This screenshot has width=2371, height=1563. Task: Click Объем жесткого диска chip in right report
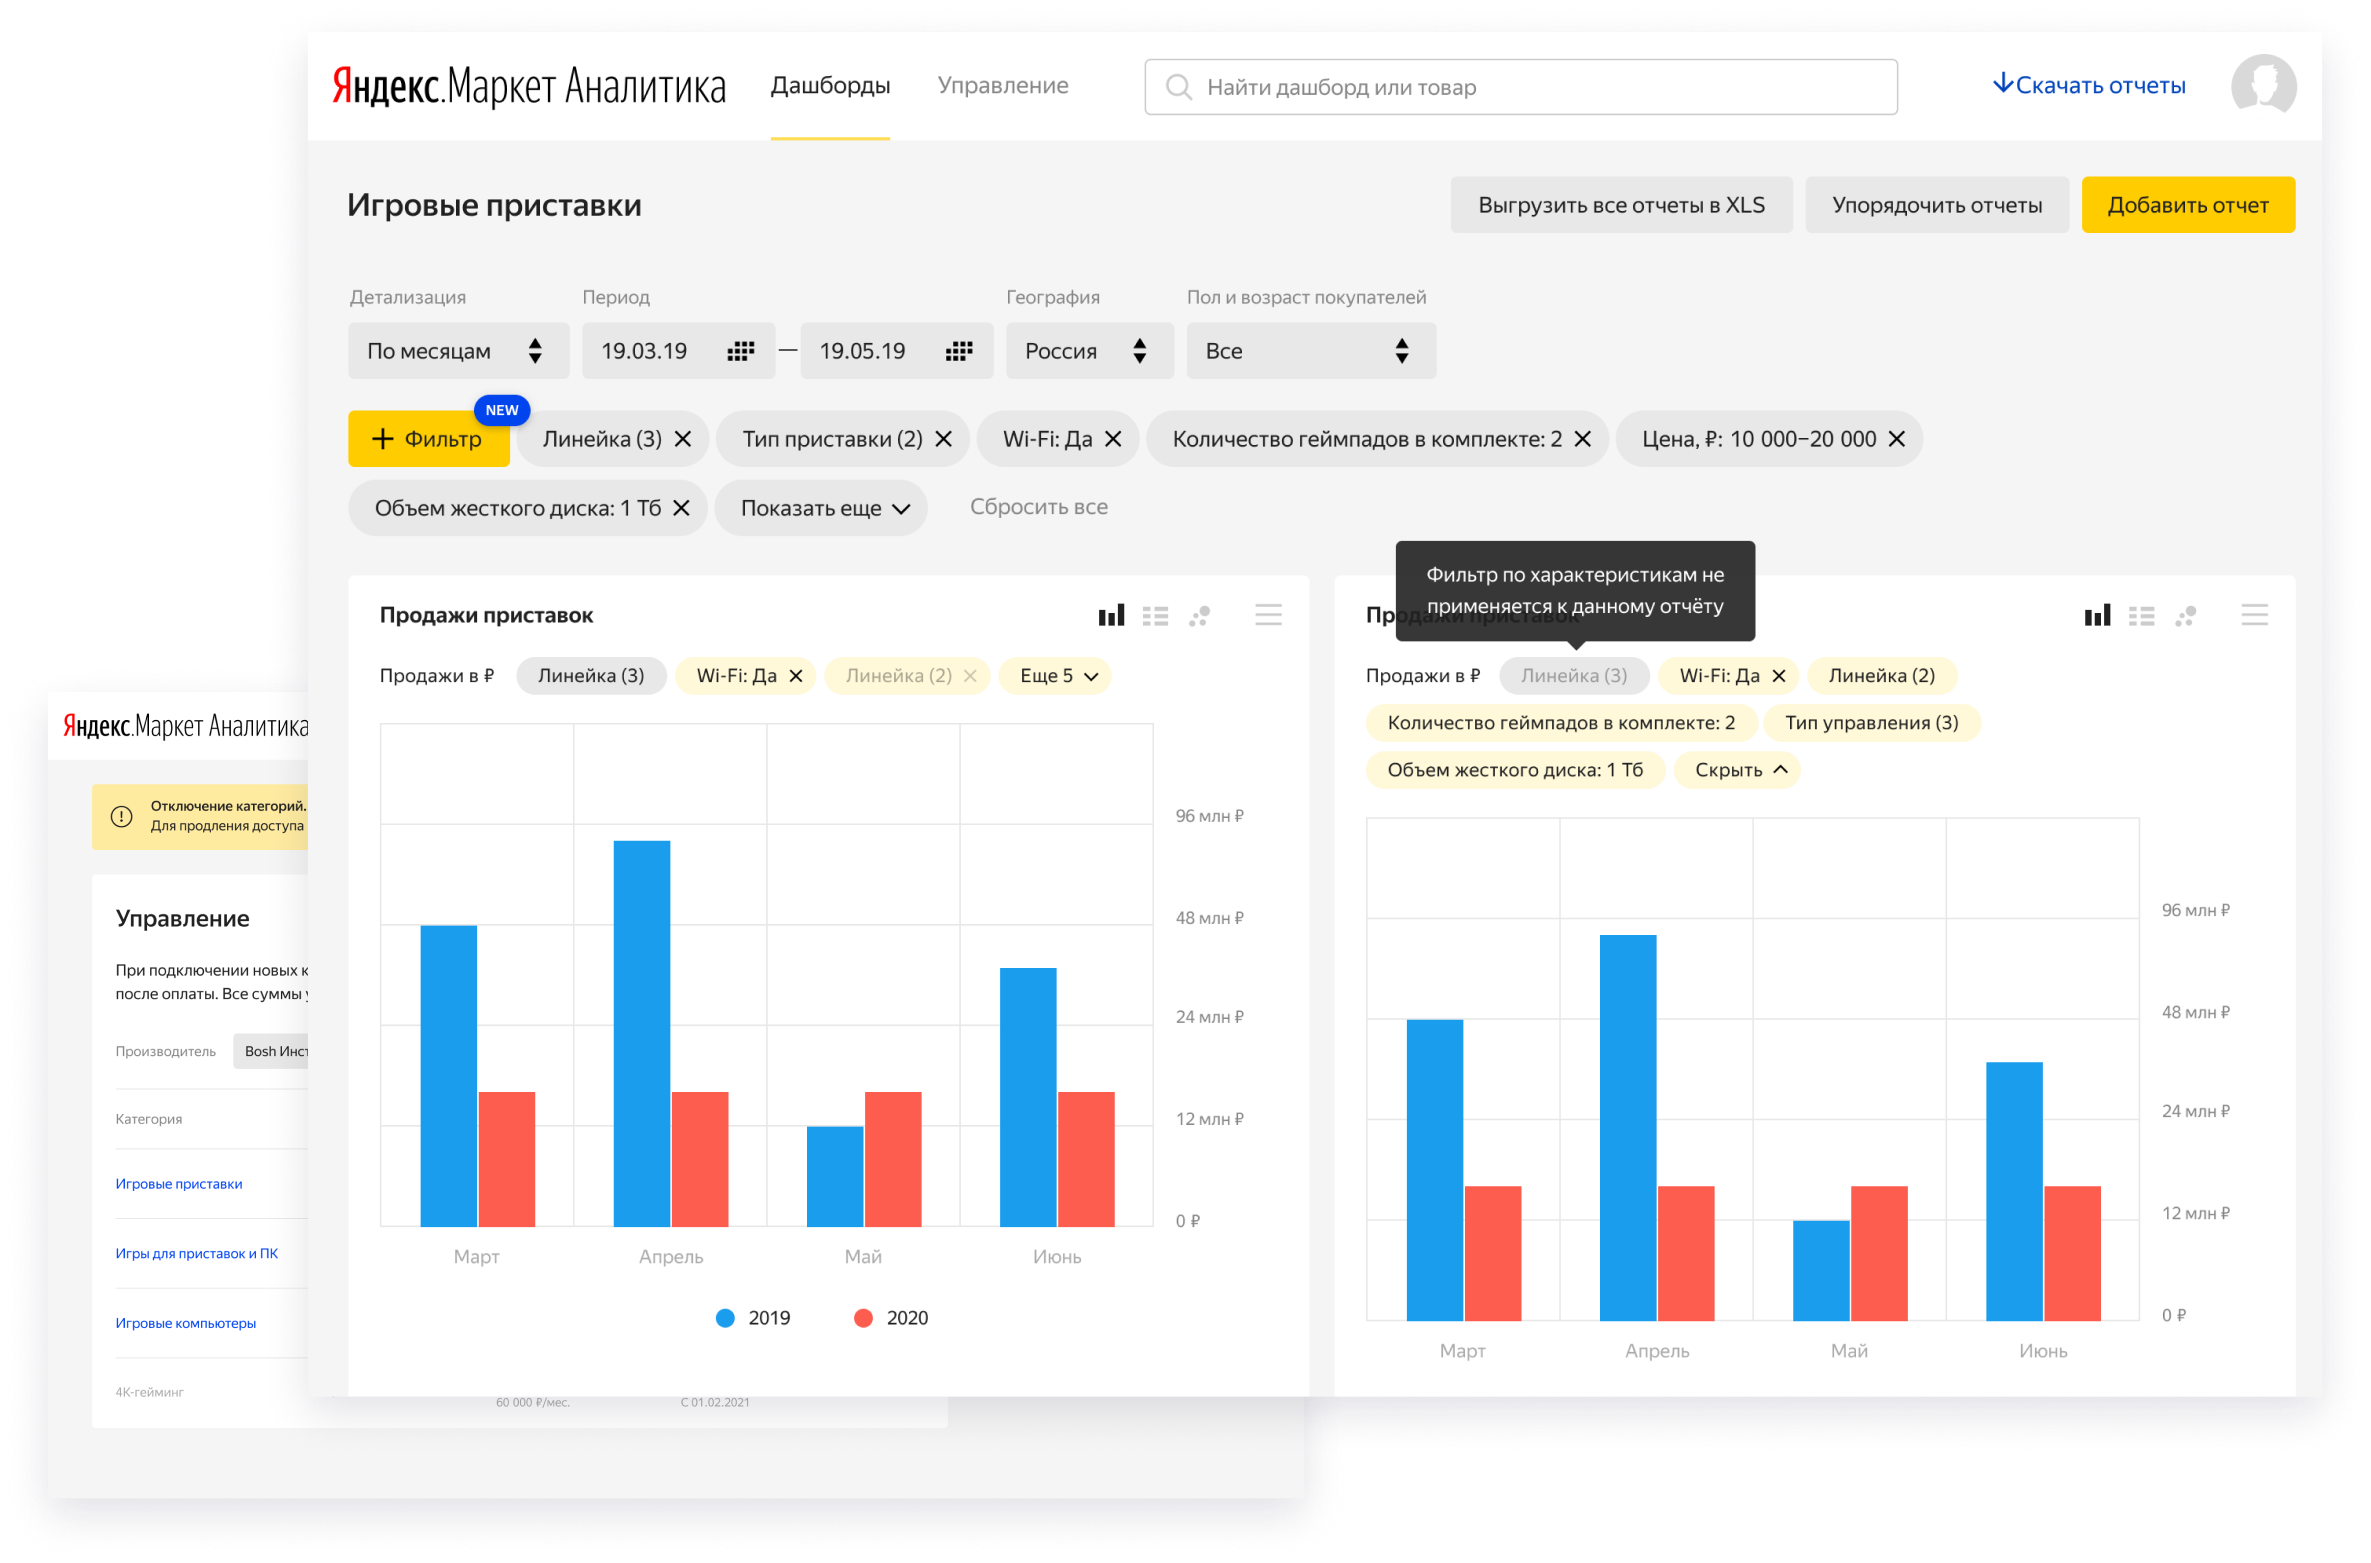1514,770
